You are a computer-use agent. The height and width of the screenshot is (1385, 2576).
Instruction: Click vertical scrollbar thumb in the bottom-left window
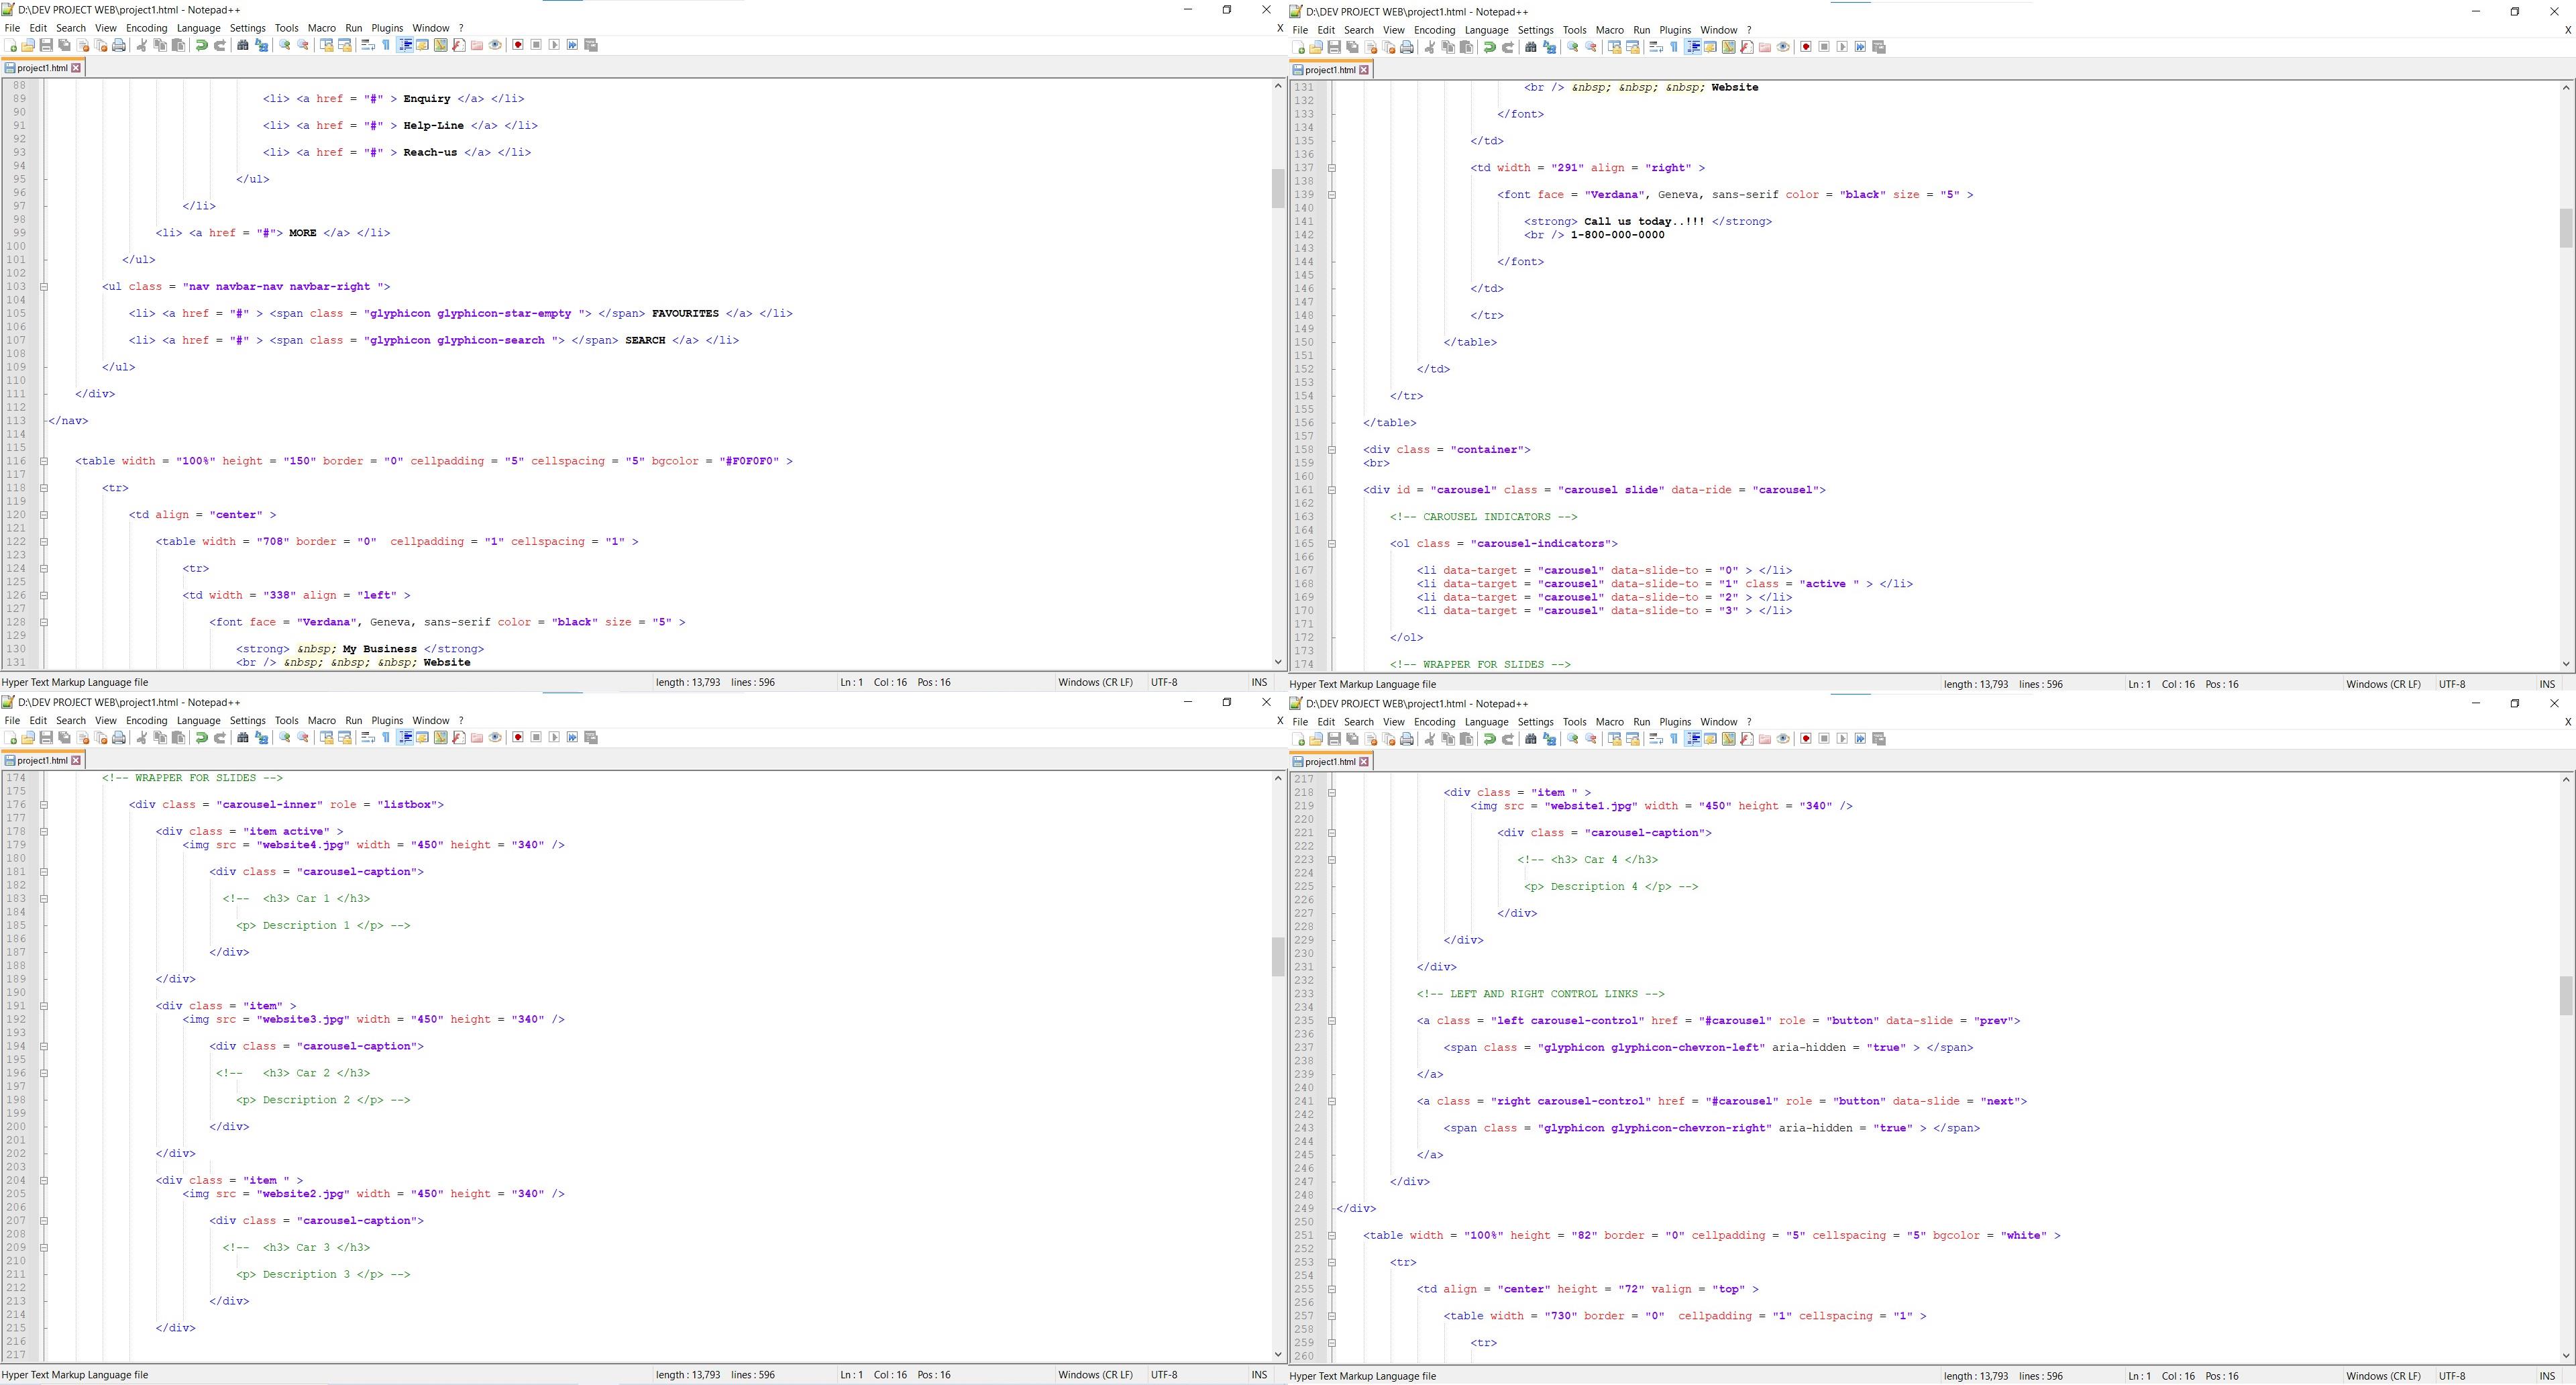tap(1278, 956)
